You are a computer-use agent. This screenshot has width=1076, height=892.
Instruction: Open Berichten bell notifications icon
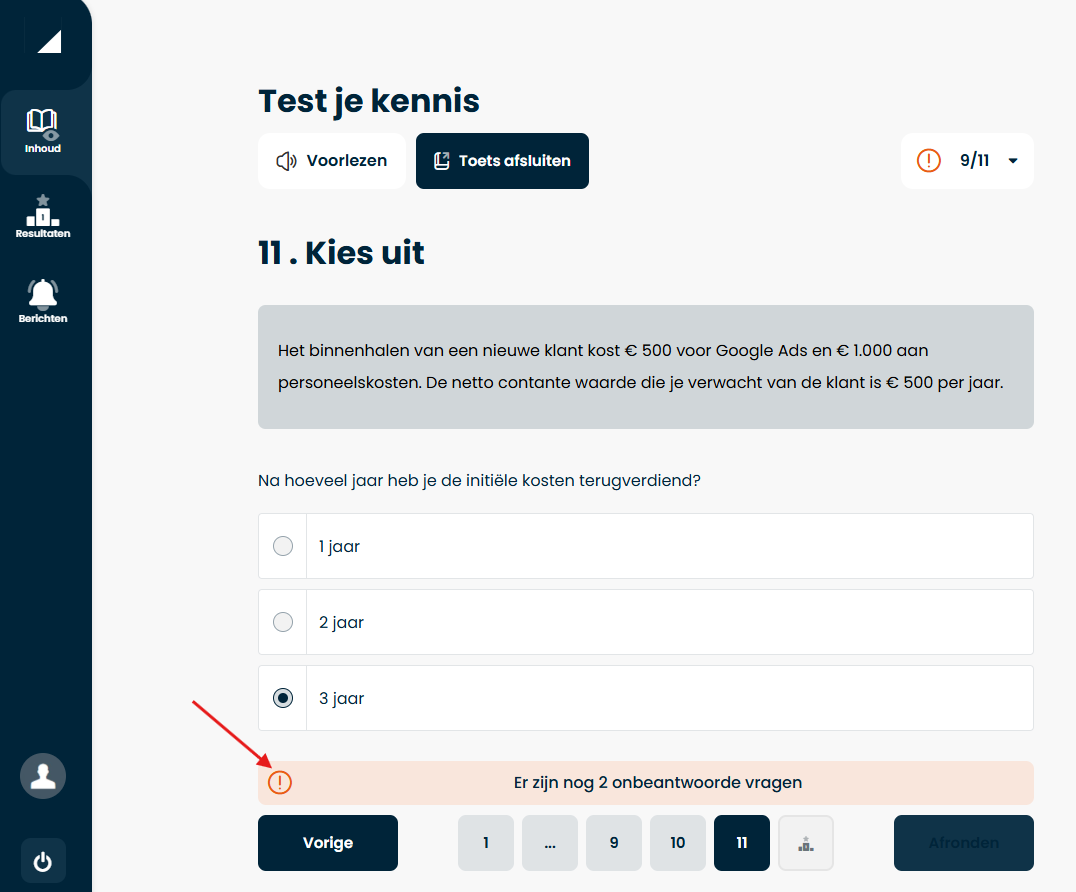tap(43, 295)
